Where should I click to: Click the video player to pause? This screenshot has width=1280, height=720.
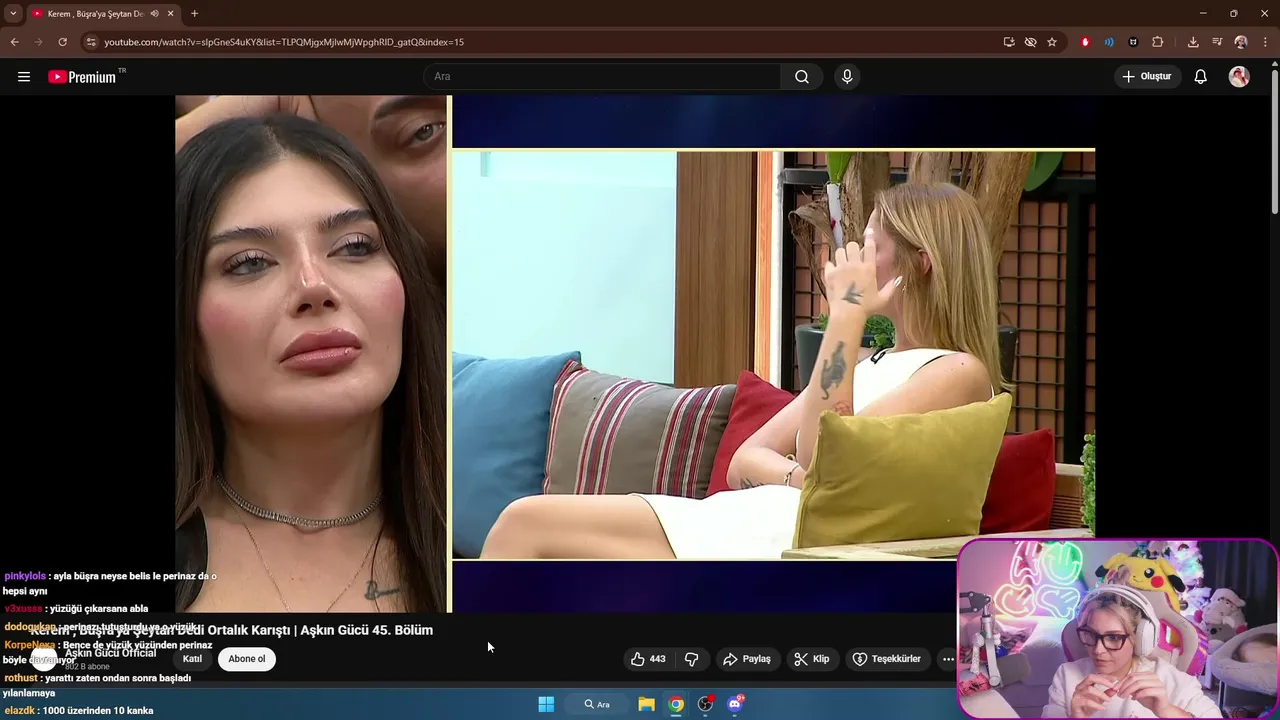[635, 353]
